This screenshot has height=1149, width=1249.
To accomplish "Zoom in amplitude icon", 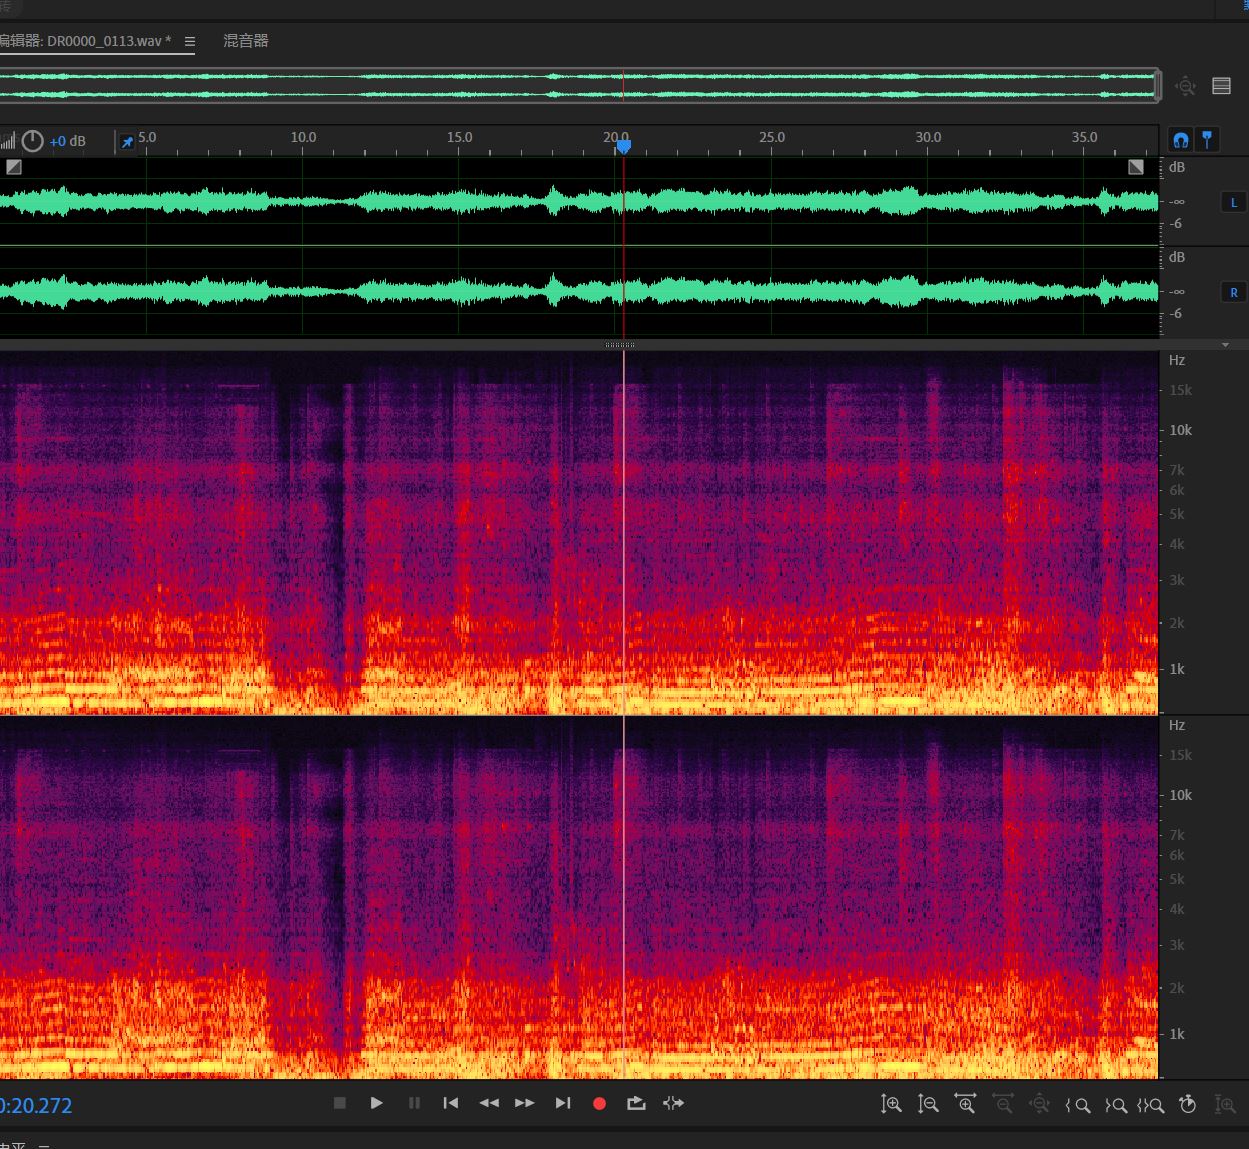I will pos(891,1105).
